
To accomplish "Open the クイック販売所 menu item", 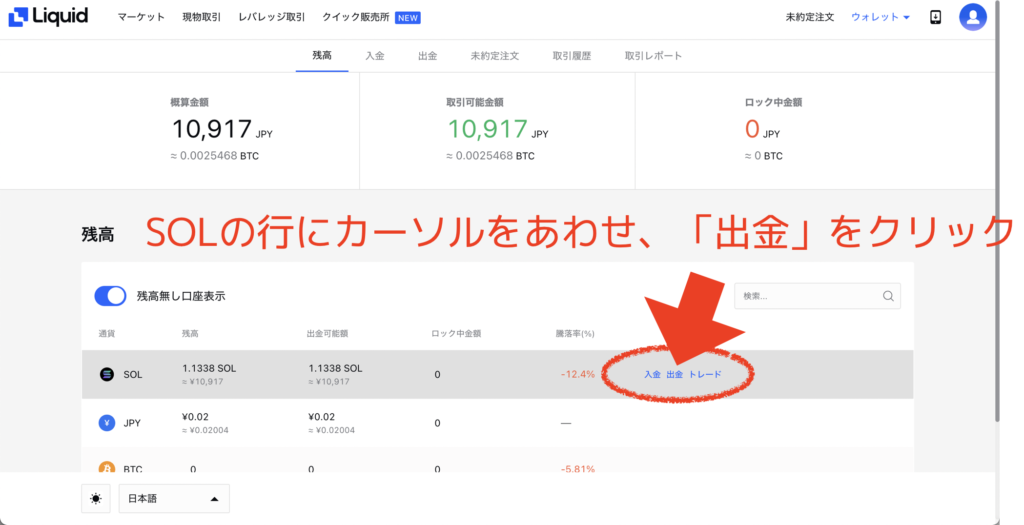I will point(355,17).
